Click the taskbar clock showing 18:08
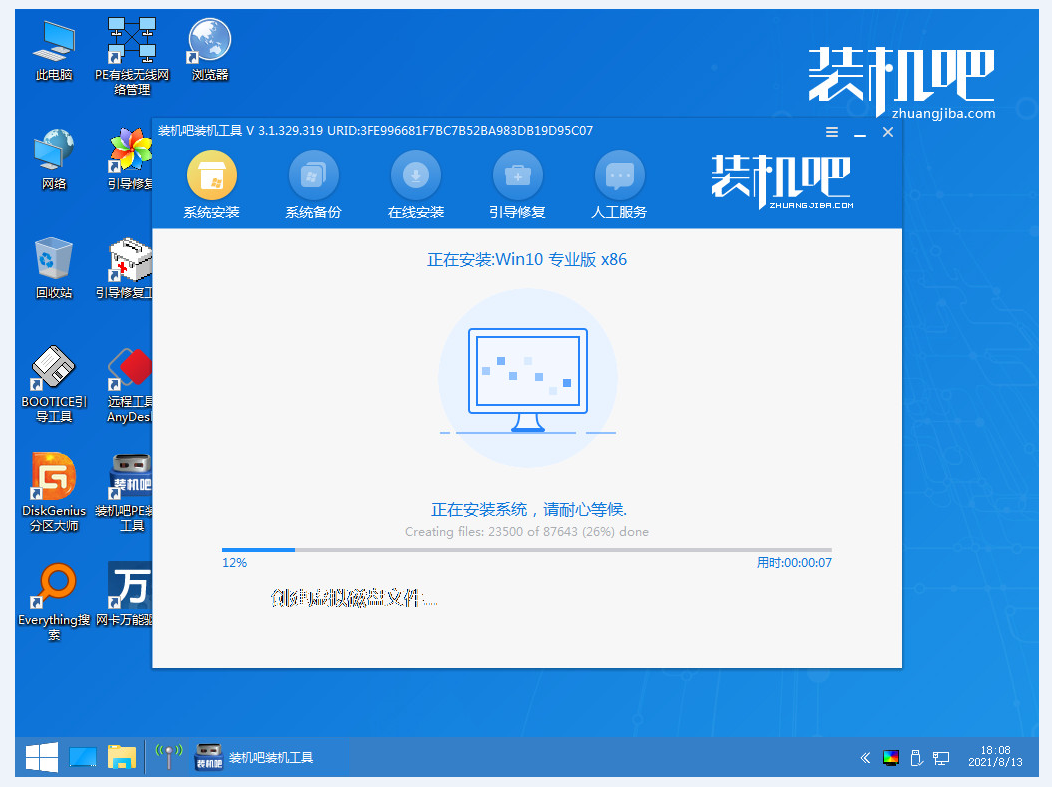1052x787 pixels. [995, 757]
